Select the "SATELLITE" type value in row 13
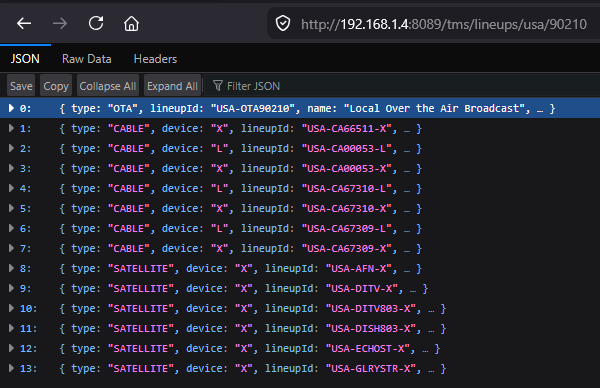Image resolution: width=600 pixels, height=388 pixels. 141,368
